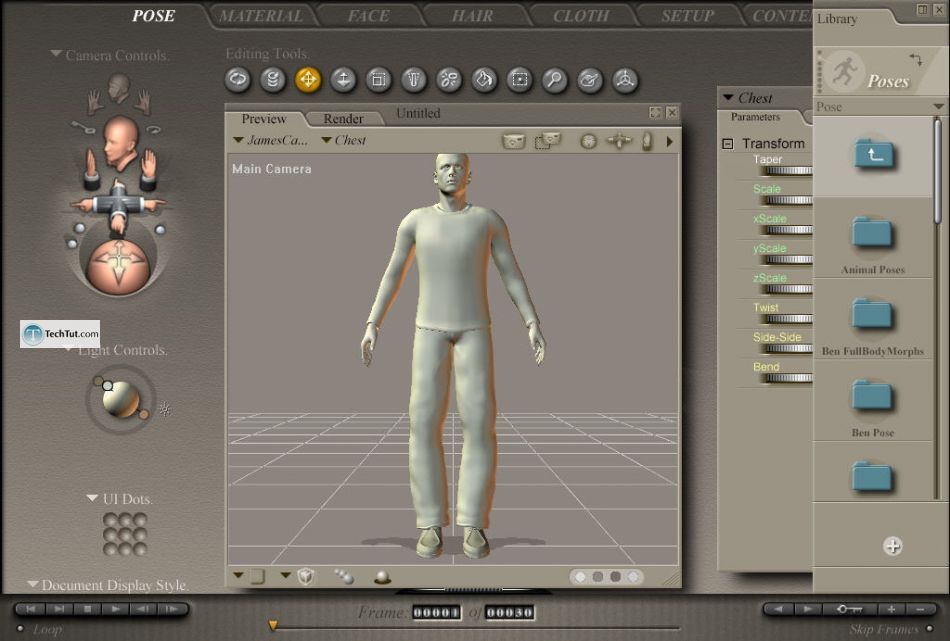Click the Poses running figure icon
Image resolution: width=950 pixels, height=641 pixels.
click(844, 71)
